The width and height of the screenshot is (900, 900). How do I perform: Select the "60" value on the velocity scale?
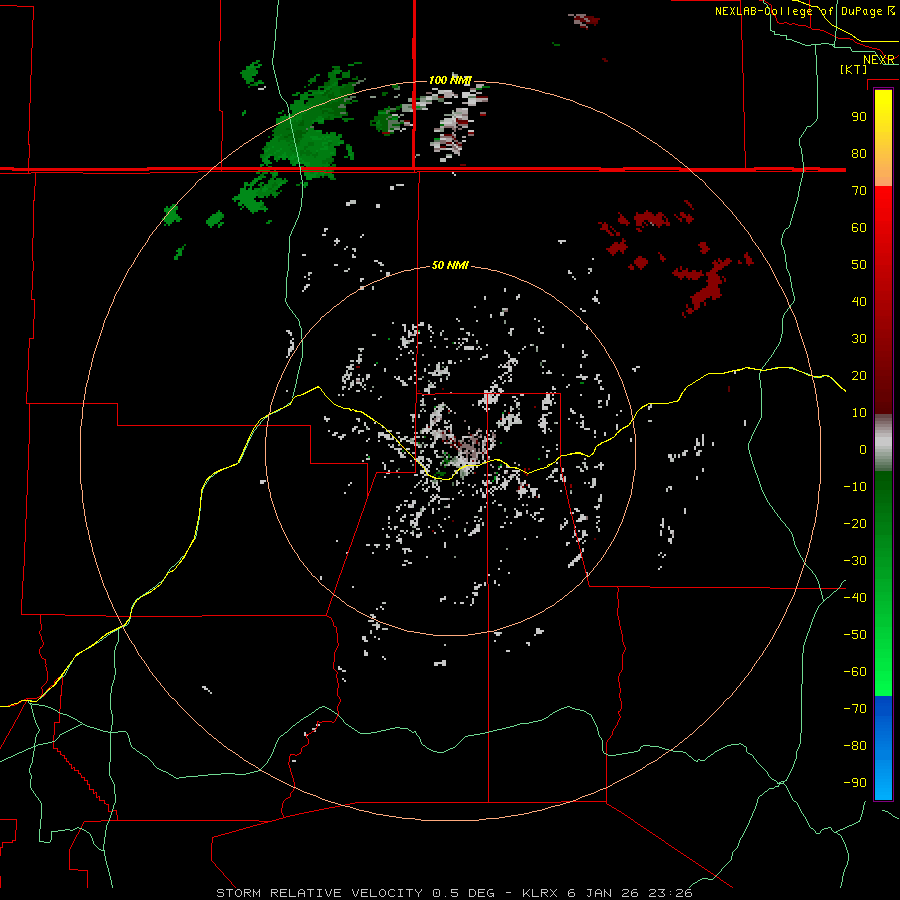859,227
